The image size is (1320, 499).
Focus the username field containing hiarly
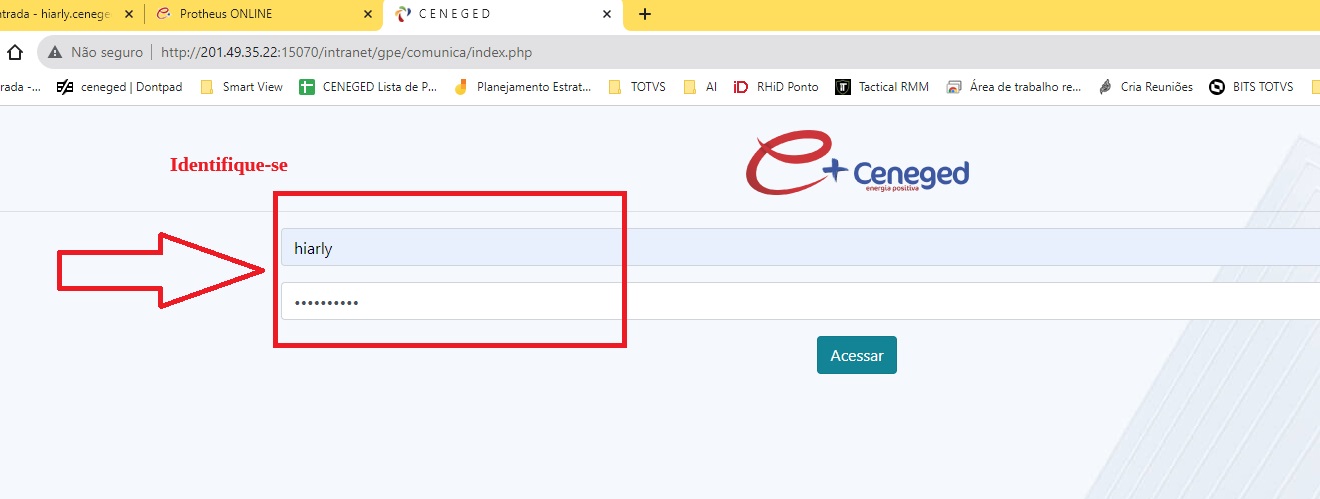pyautogui.click(x=800, y=248)
